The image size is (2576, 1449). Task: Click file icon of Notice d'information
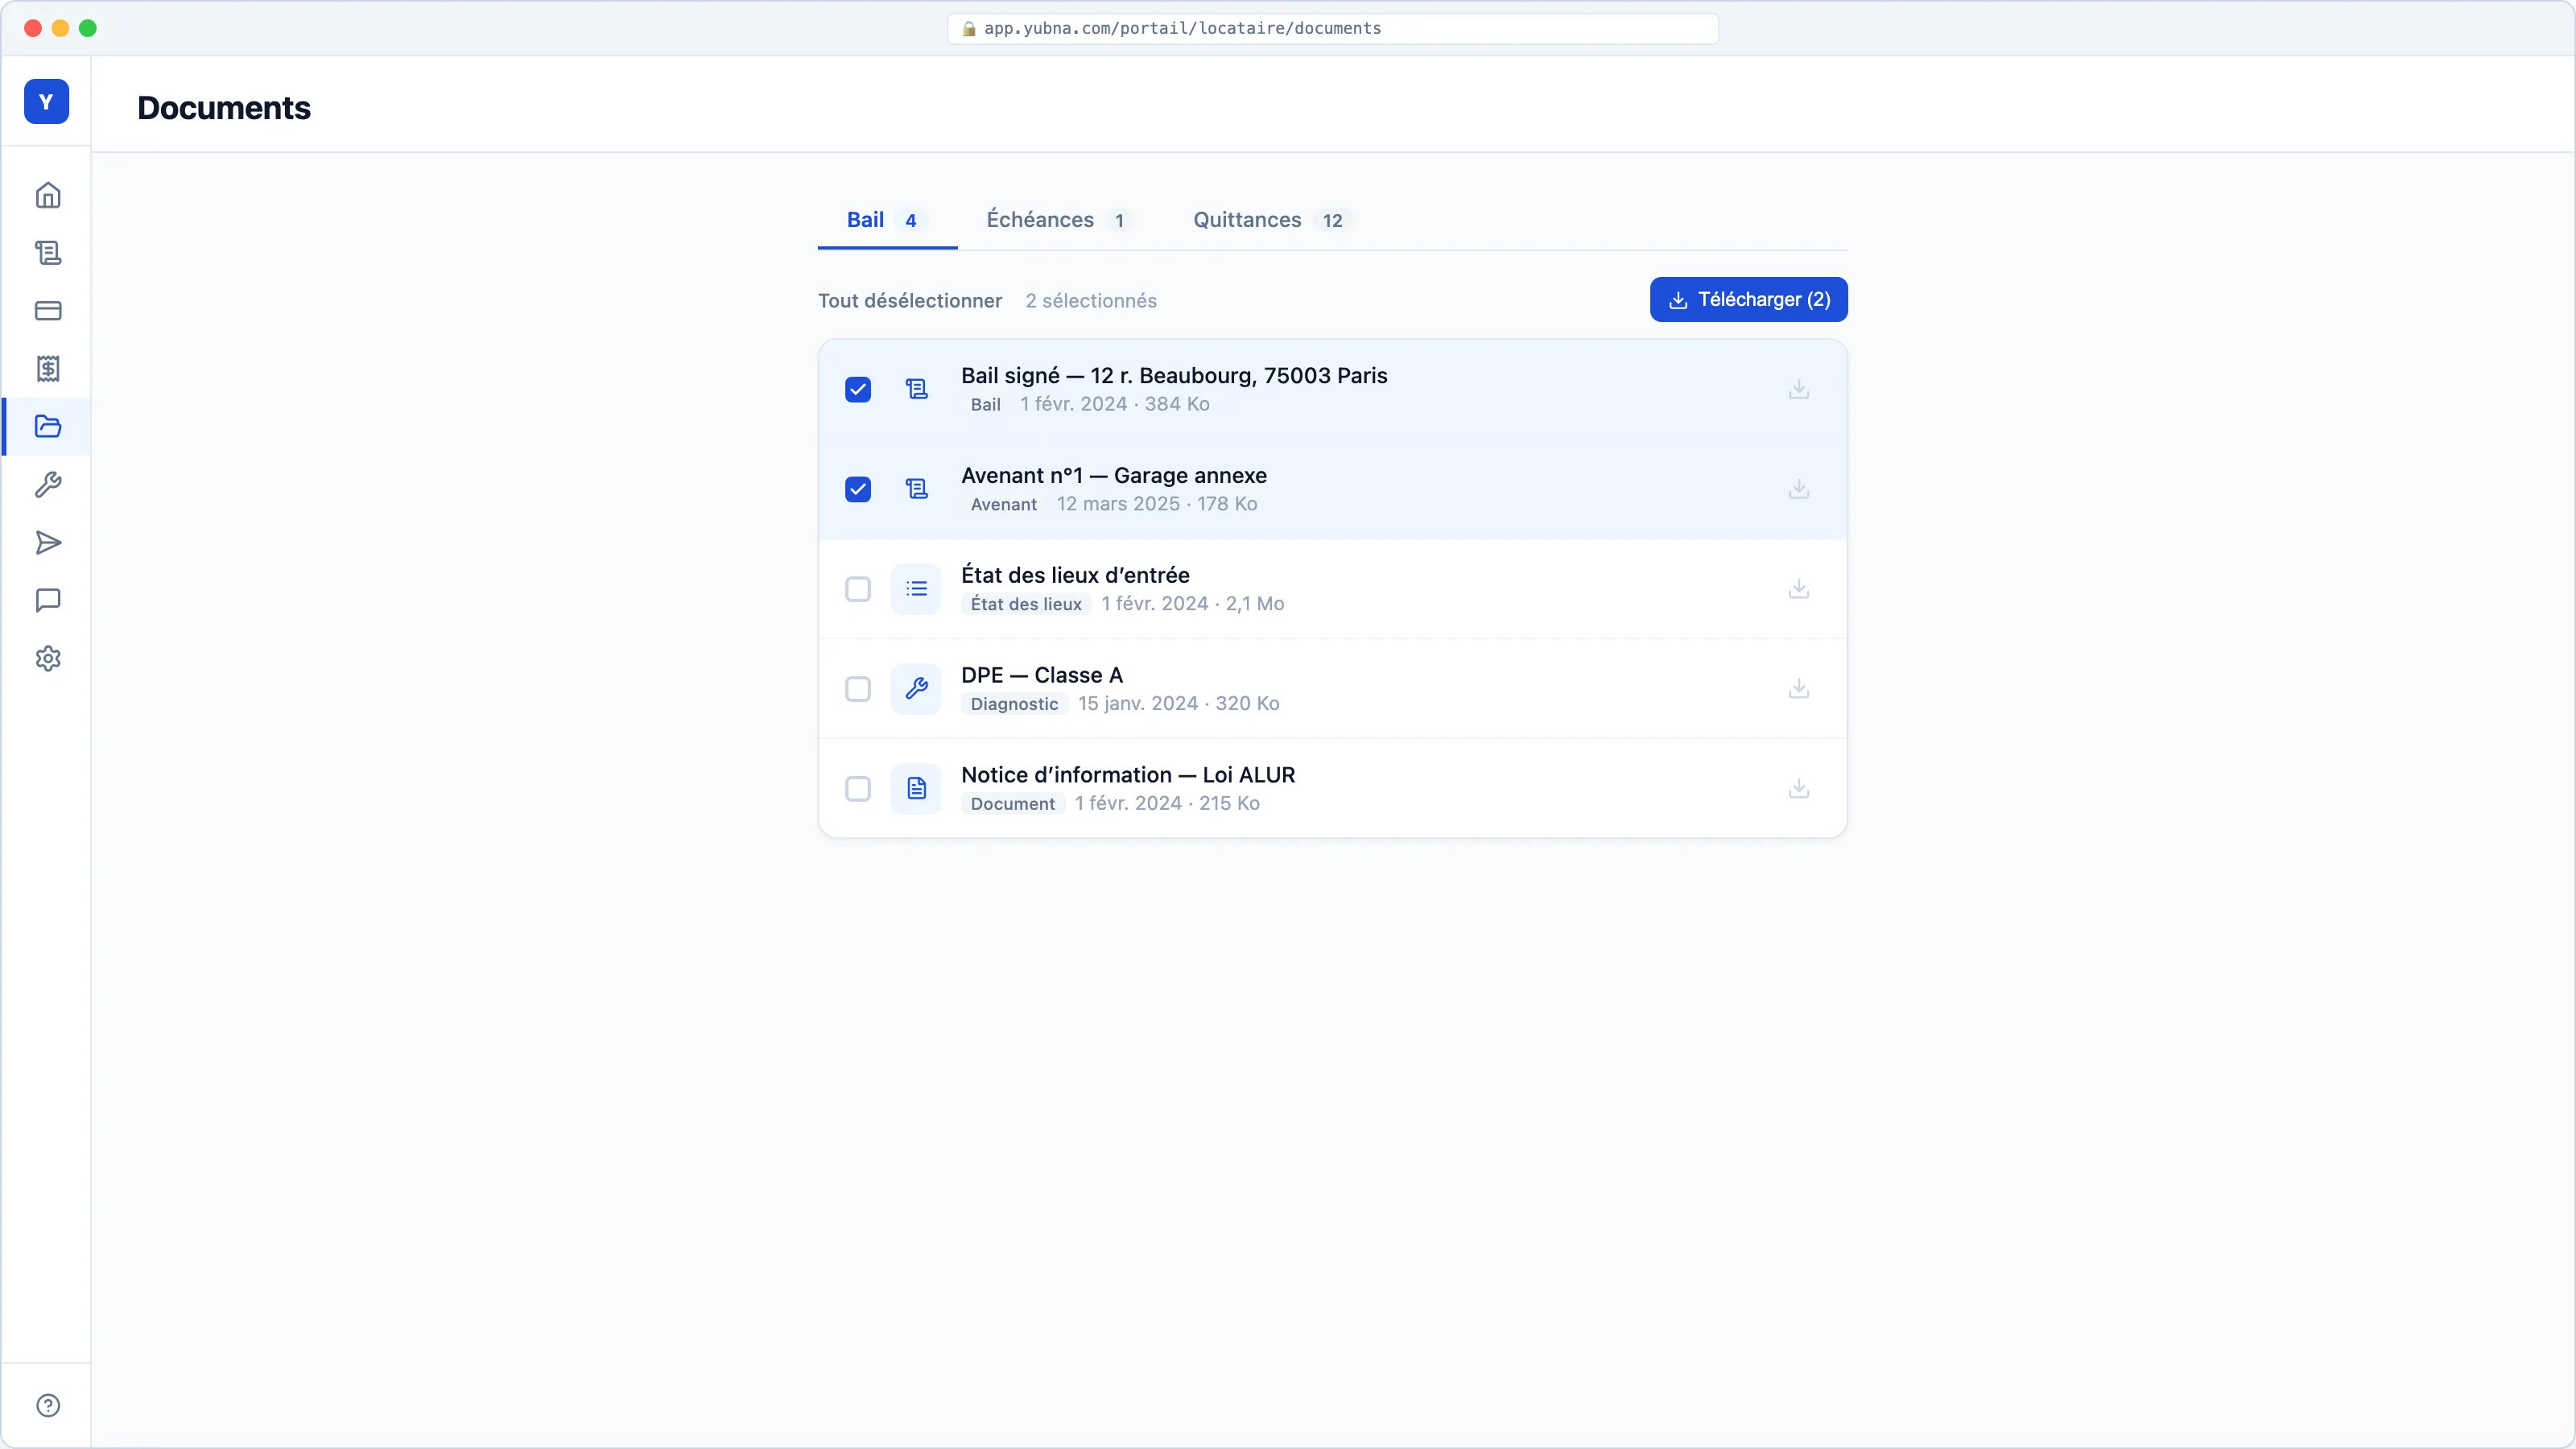916,789
